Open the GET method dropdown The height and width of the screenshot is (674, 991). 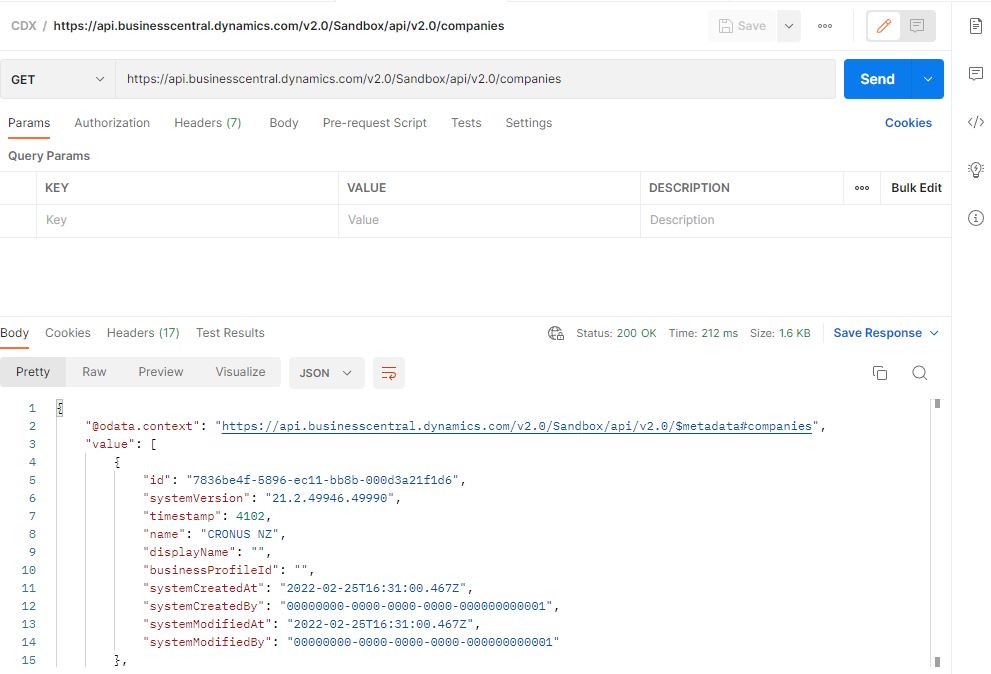tap(58, 79)
